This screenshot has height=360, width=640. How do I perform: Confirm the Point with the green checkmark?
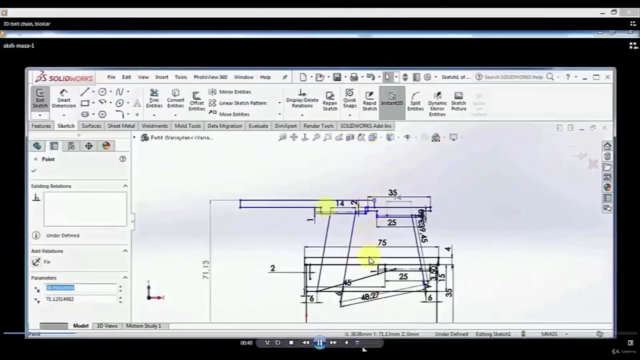pos(34,171)
